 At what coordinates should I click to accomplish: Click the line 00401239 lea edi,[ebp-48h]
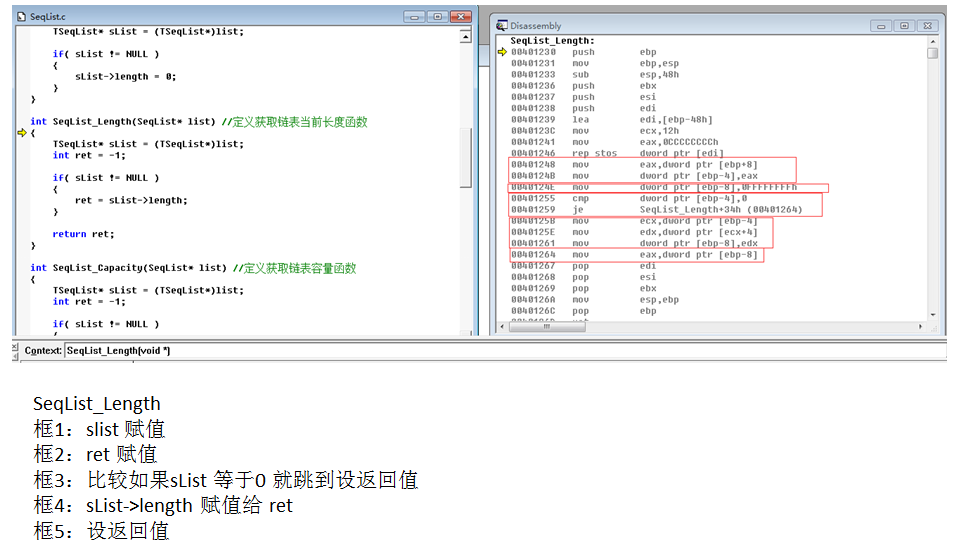coord(612,119)
